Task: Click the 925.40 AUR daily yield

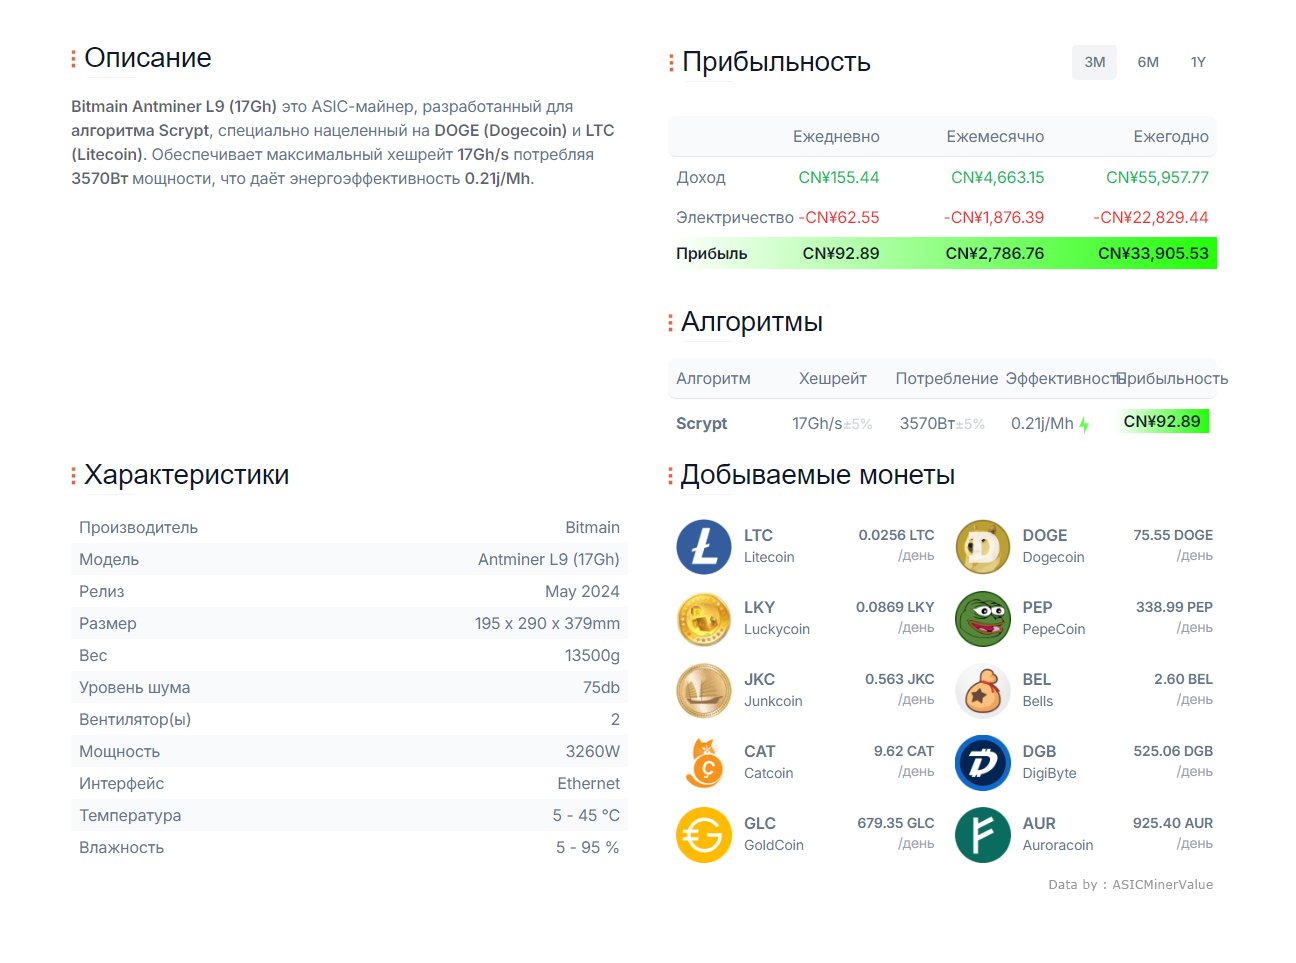Action: click(1173, 823)
